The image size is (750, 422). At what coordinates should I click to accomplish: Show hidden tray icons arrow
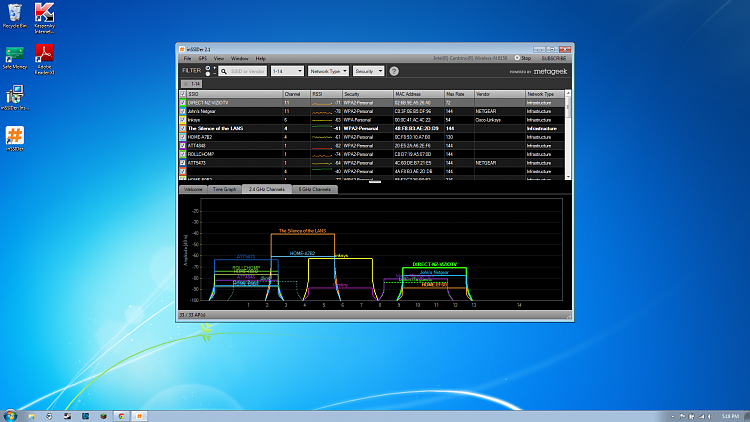coord(673,417)
